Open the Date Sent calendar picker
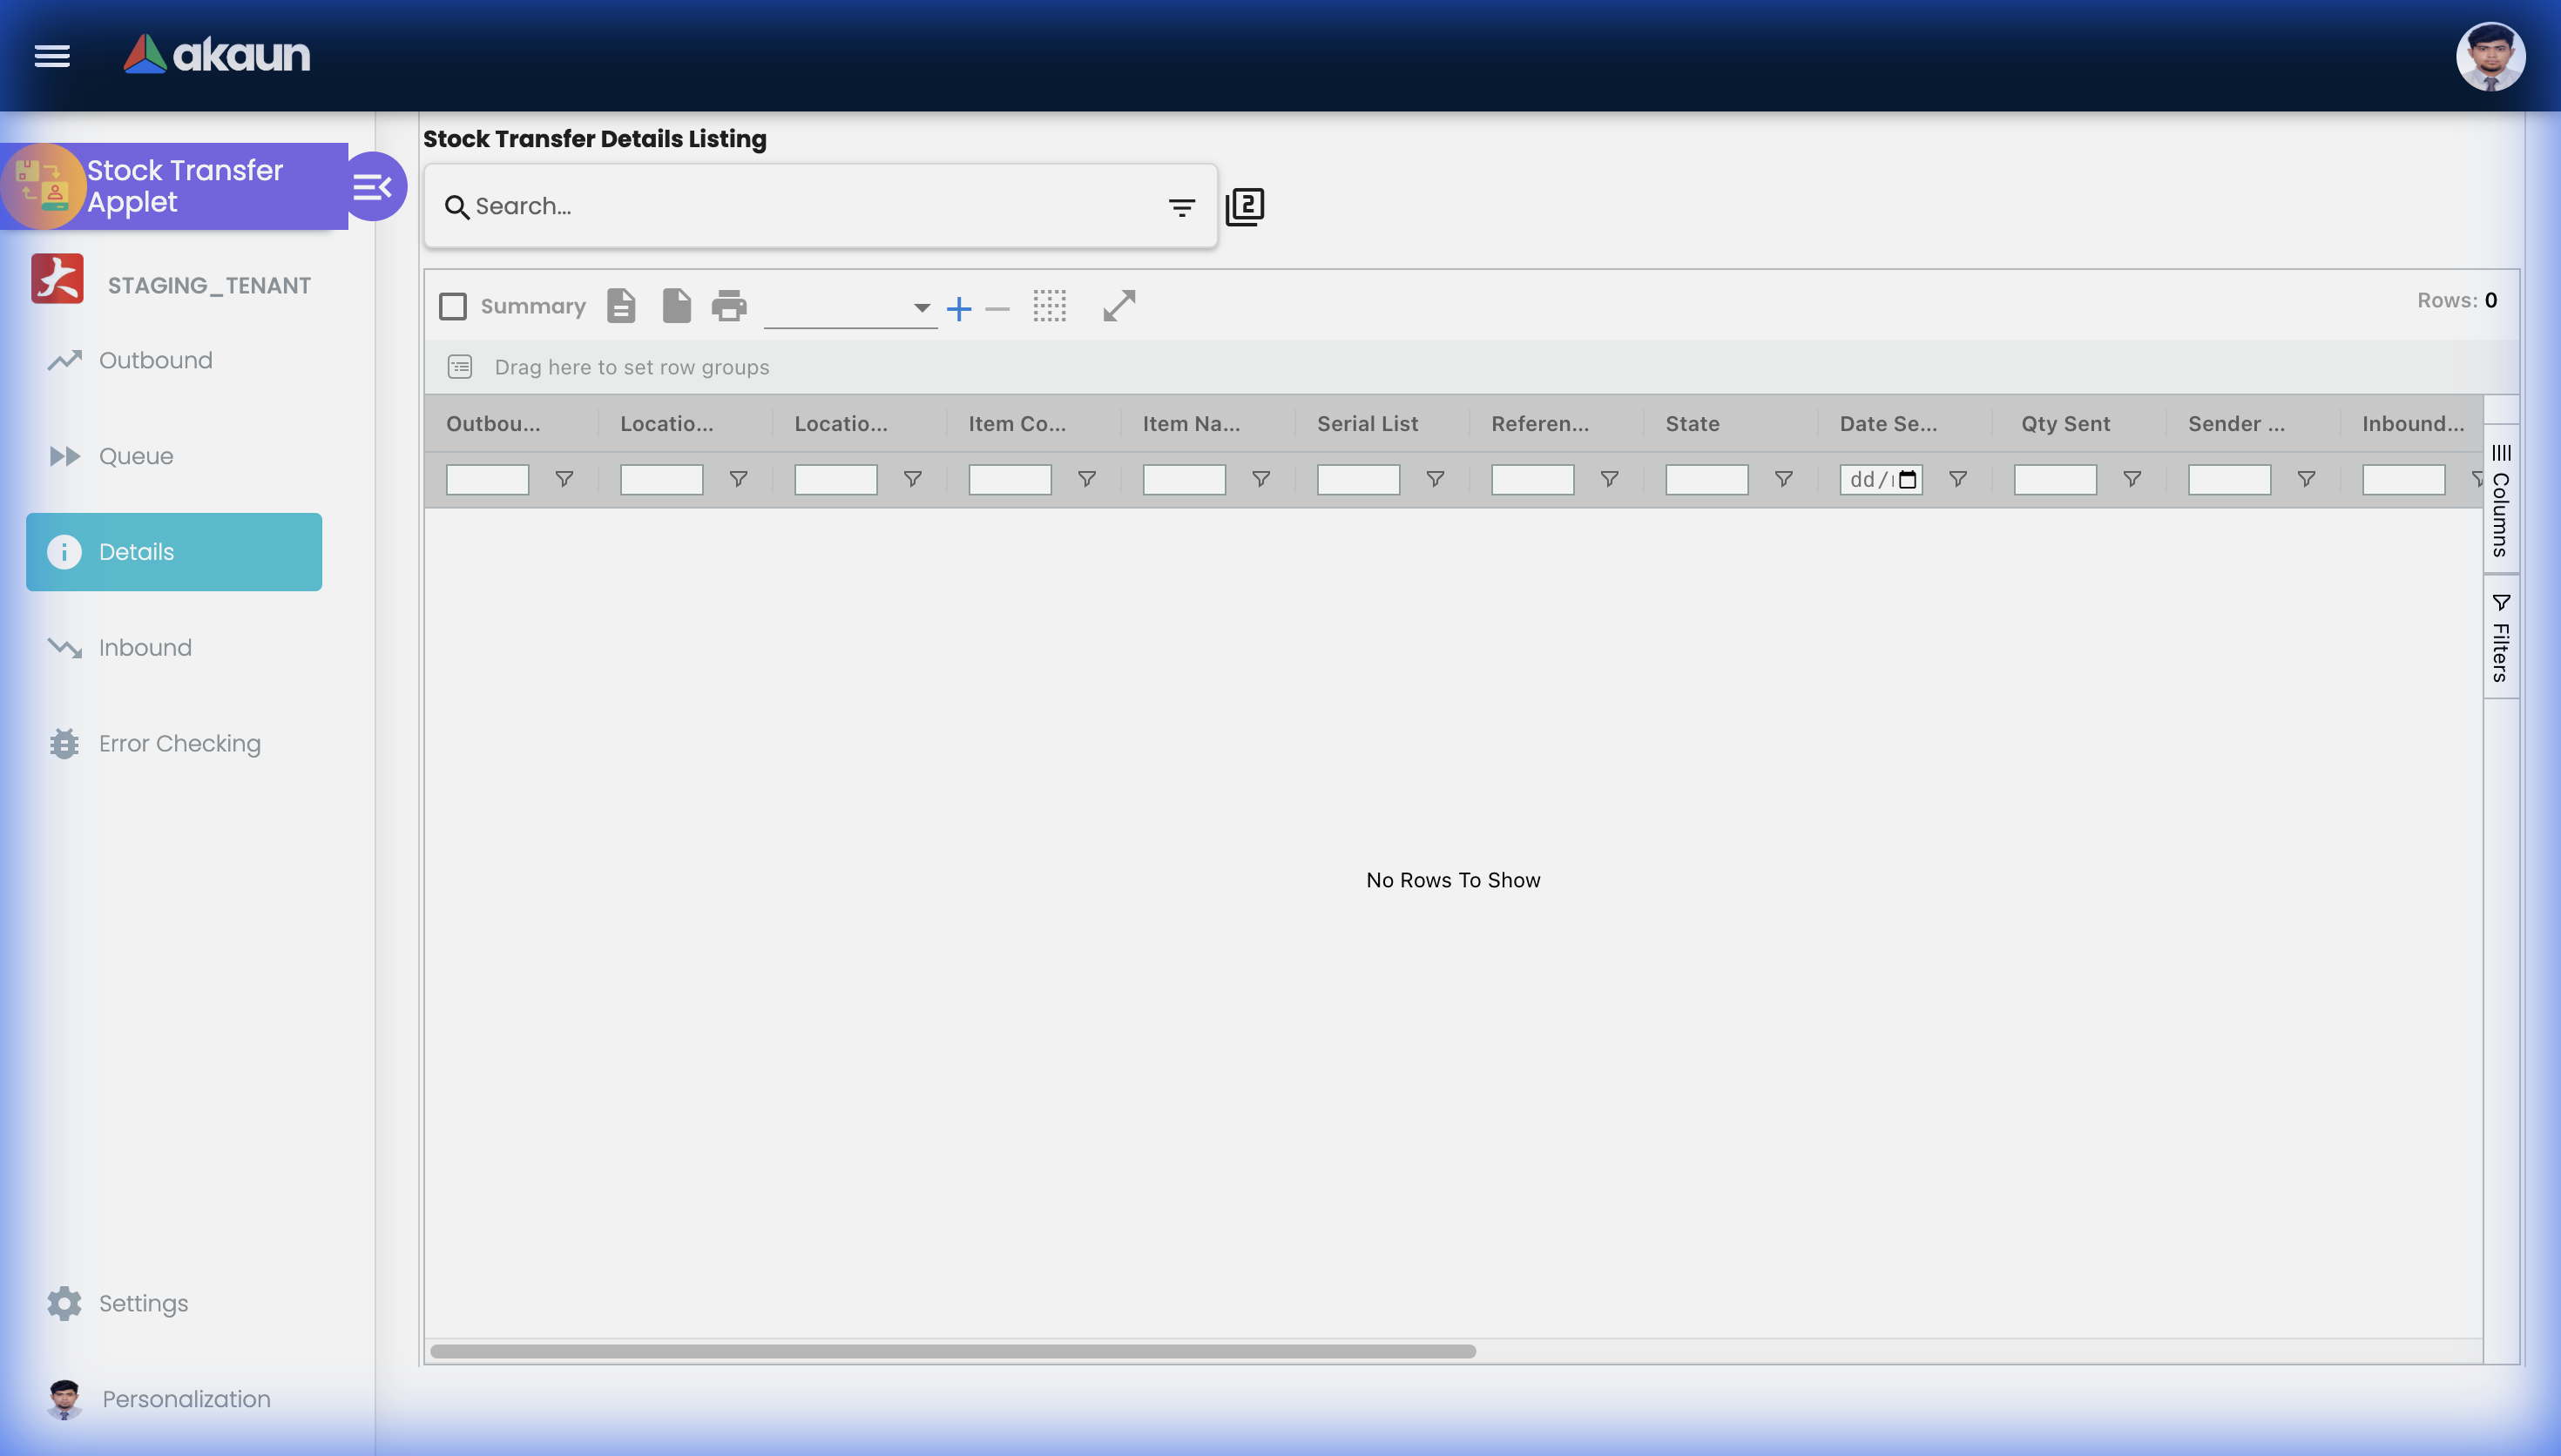 tap(1908, 480)
